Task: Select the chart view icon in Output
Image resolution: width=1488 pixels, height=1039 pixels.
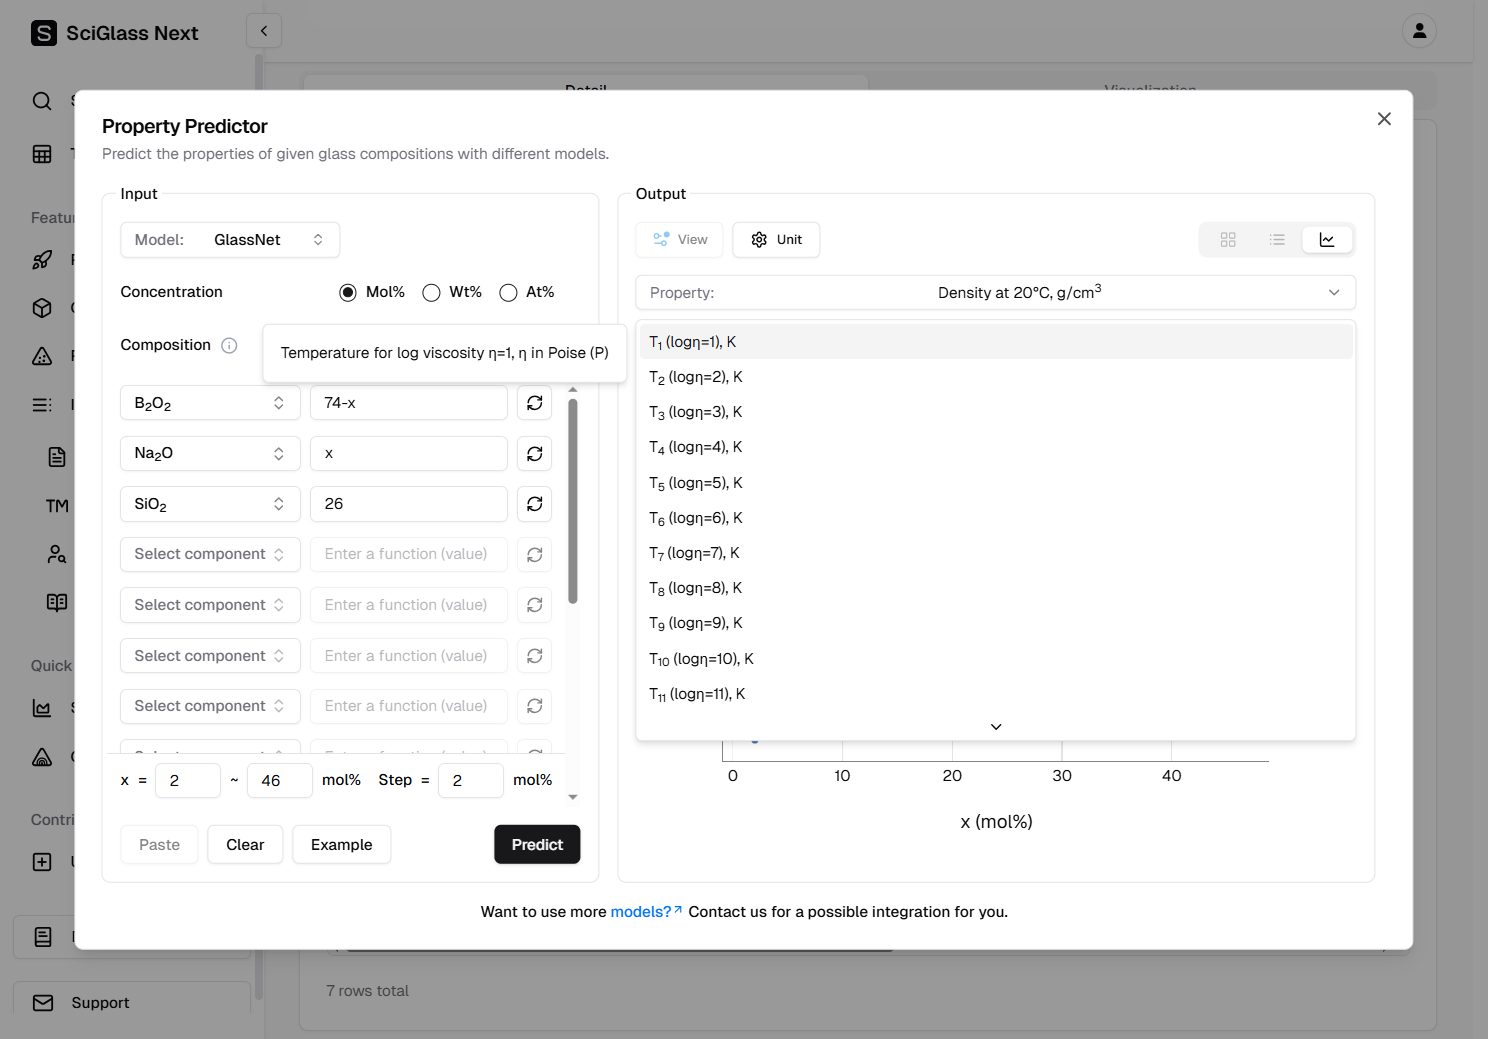Action: click(x=1327, y=240)
